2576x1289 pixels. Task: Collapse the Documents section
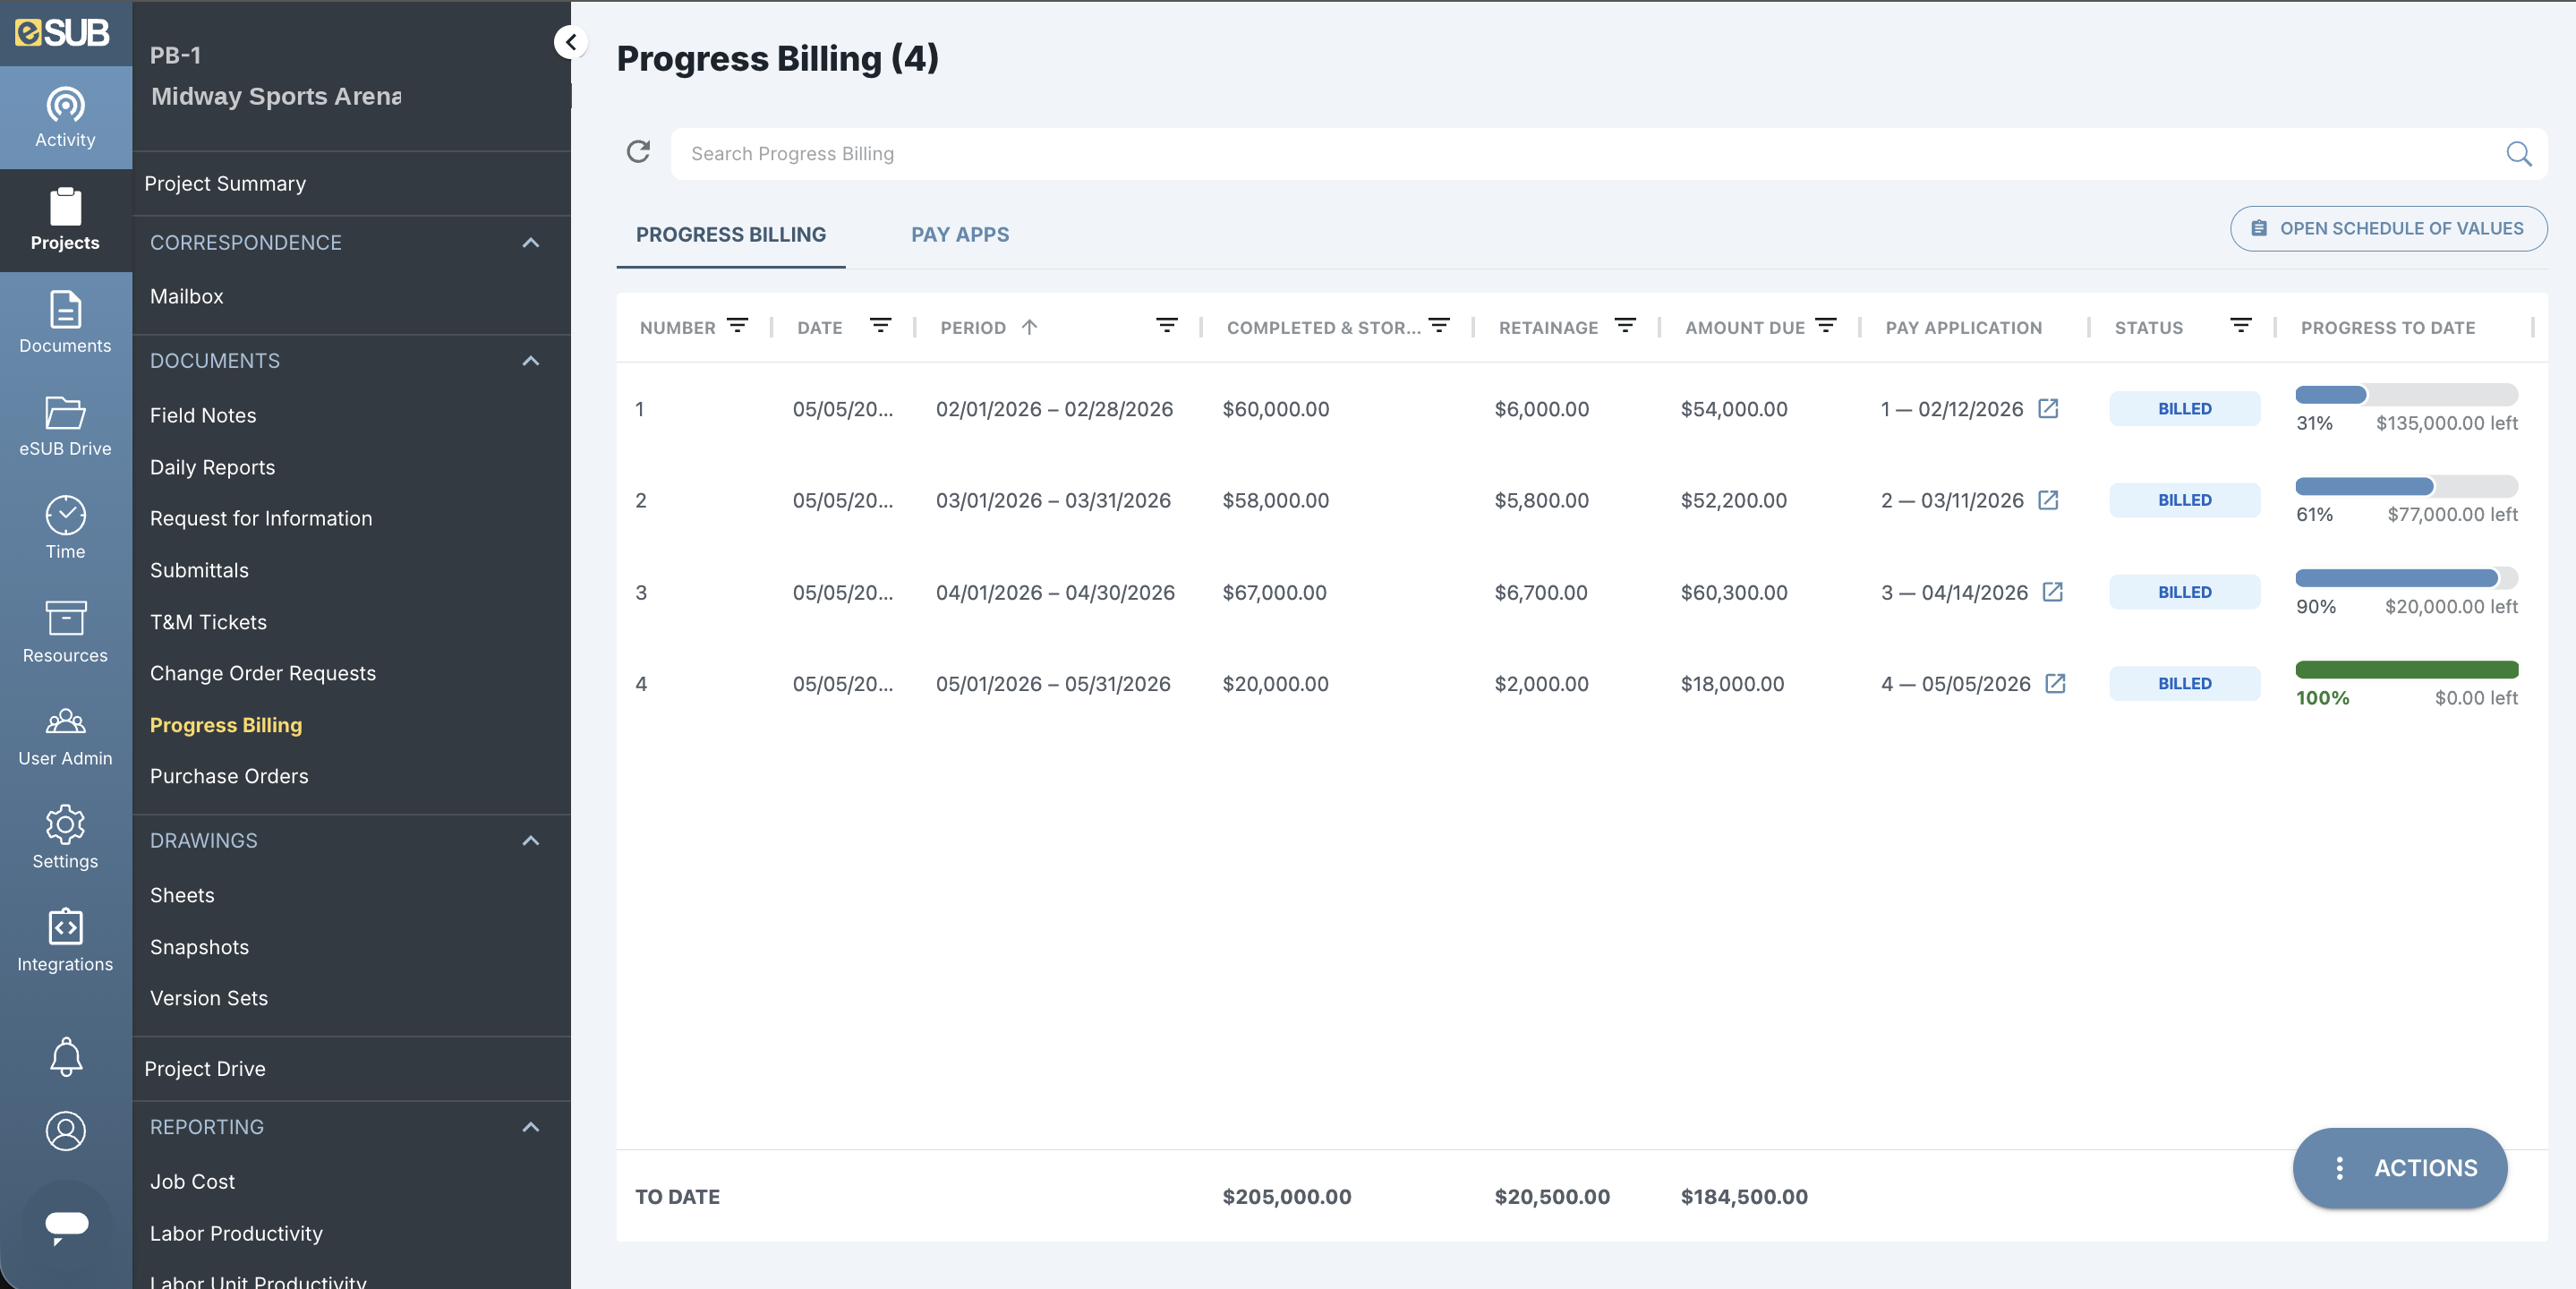[530, 361]
